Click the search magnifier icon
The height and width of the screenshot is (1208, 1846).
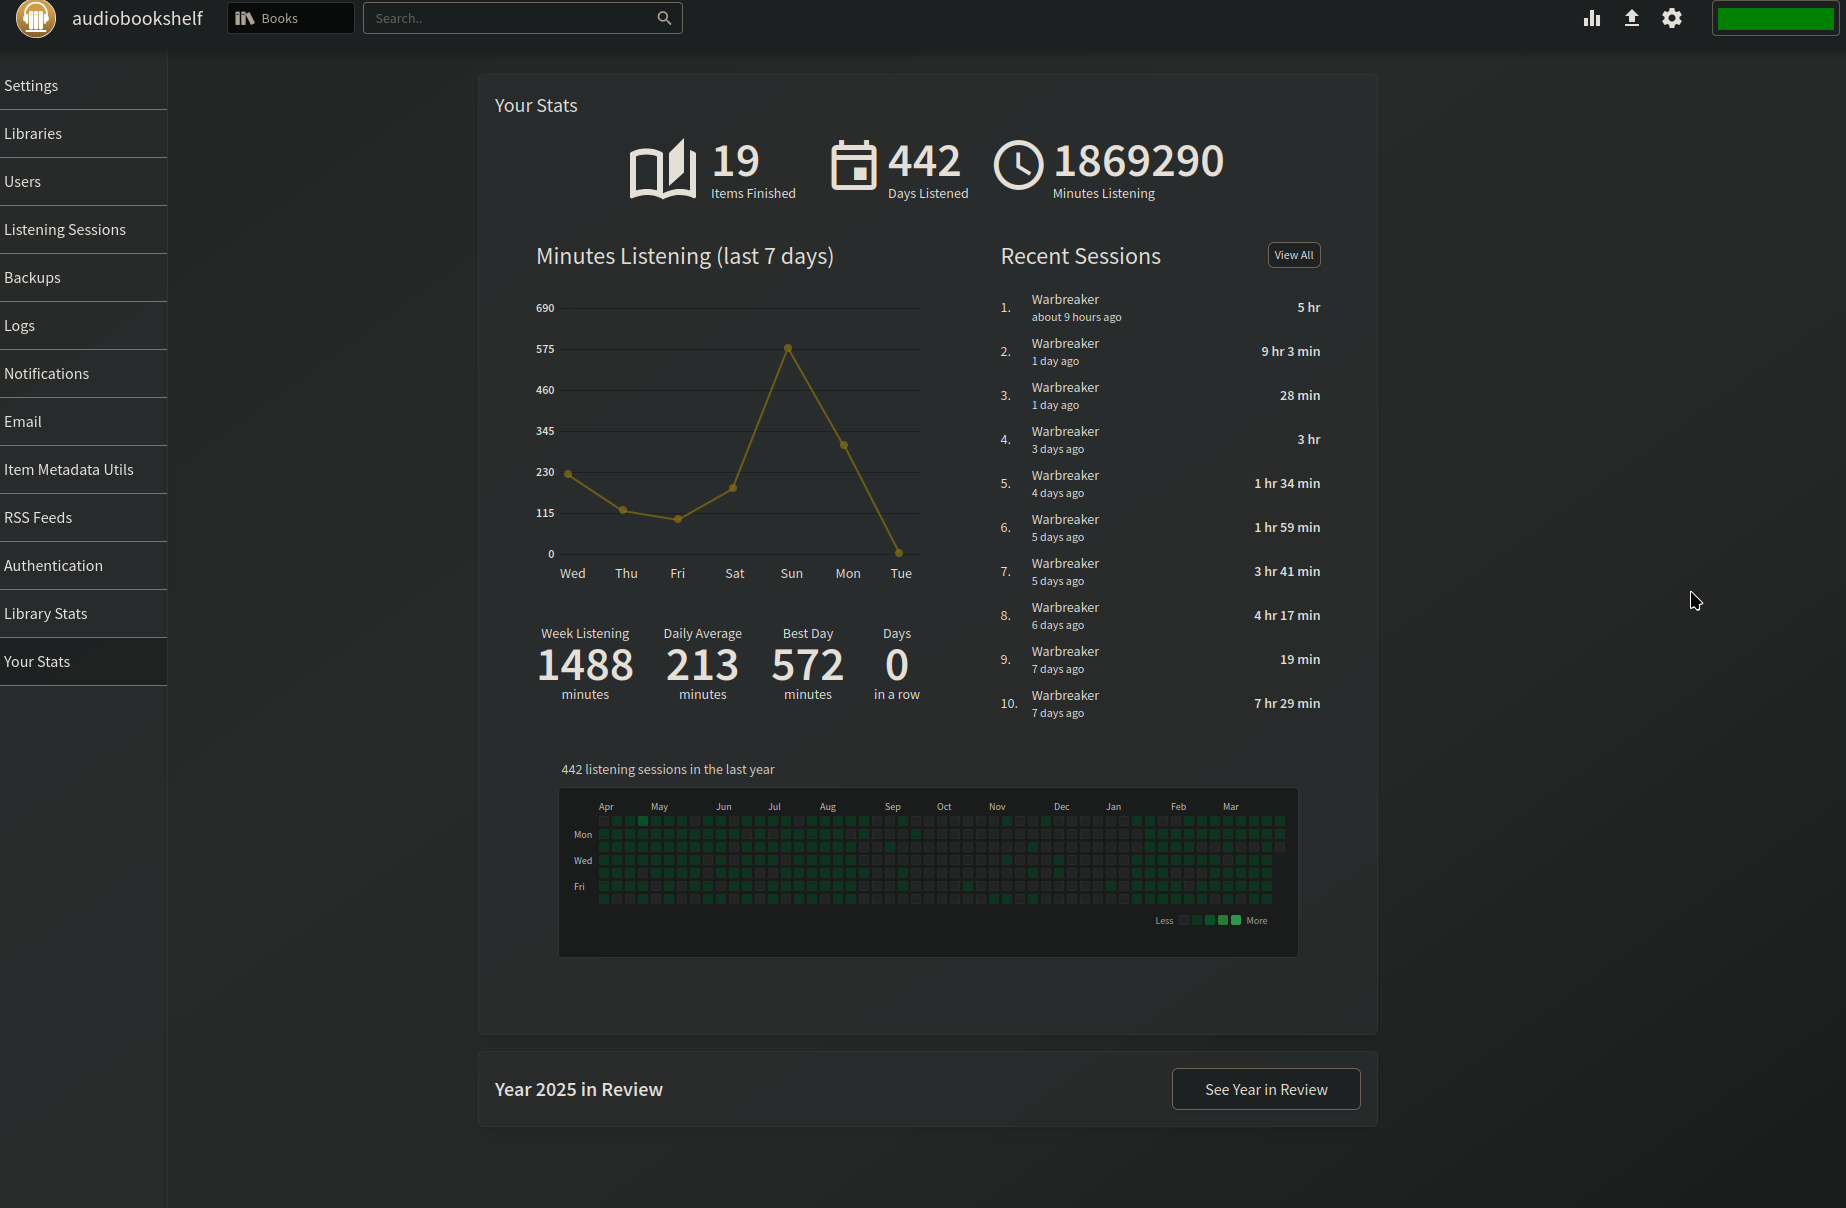click(x=664, y=18)
